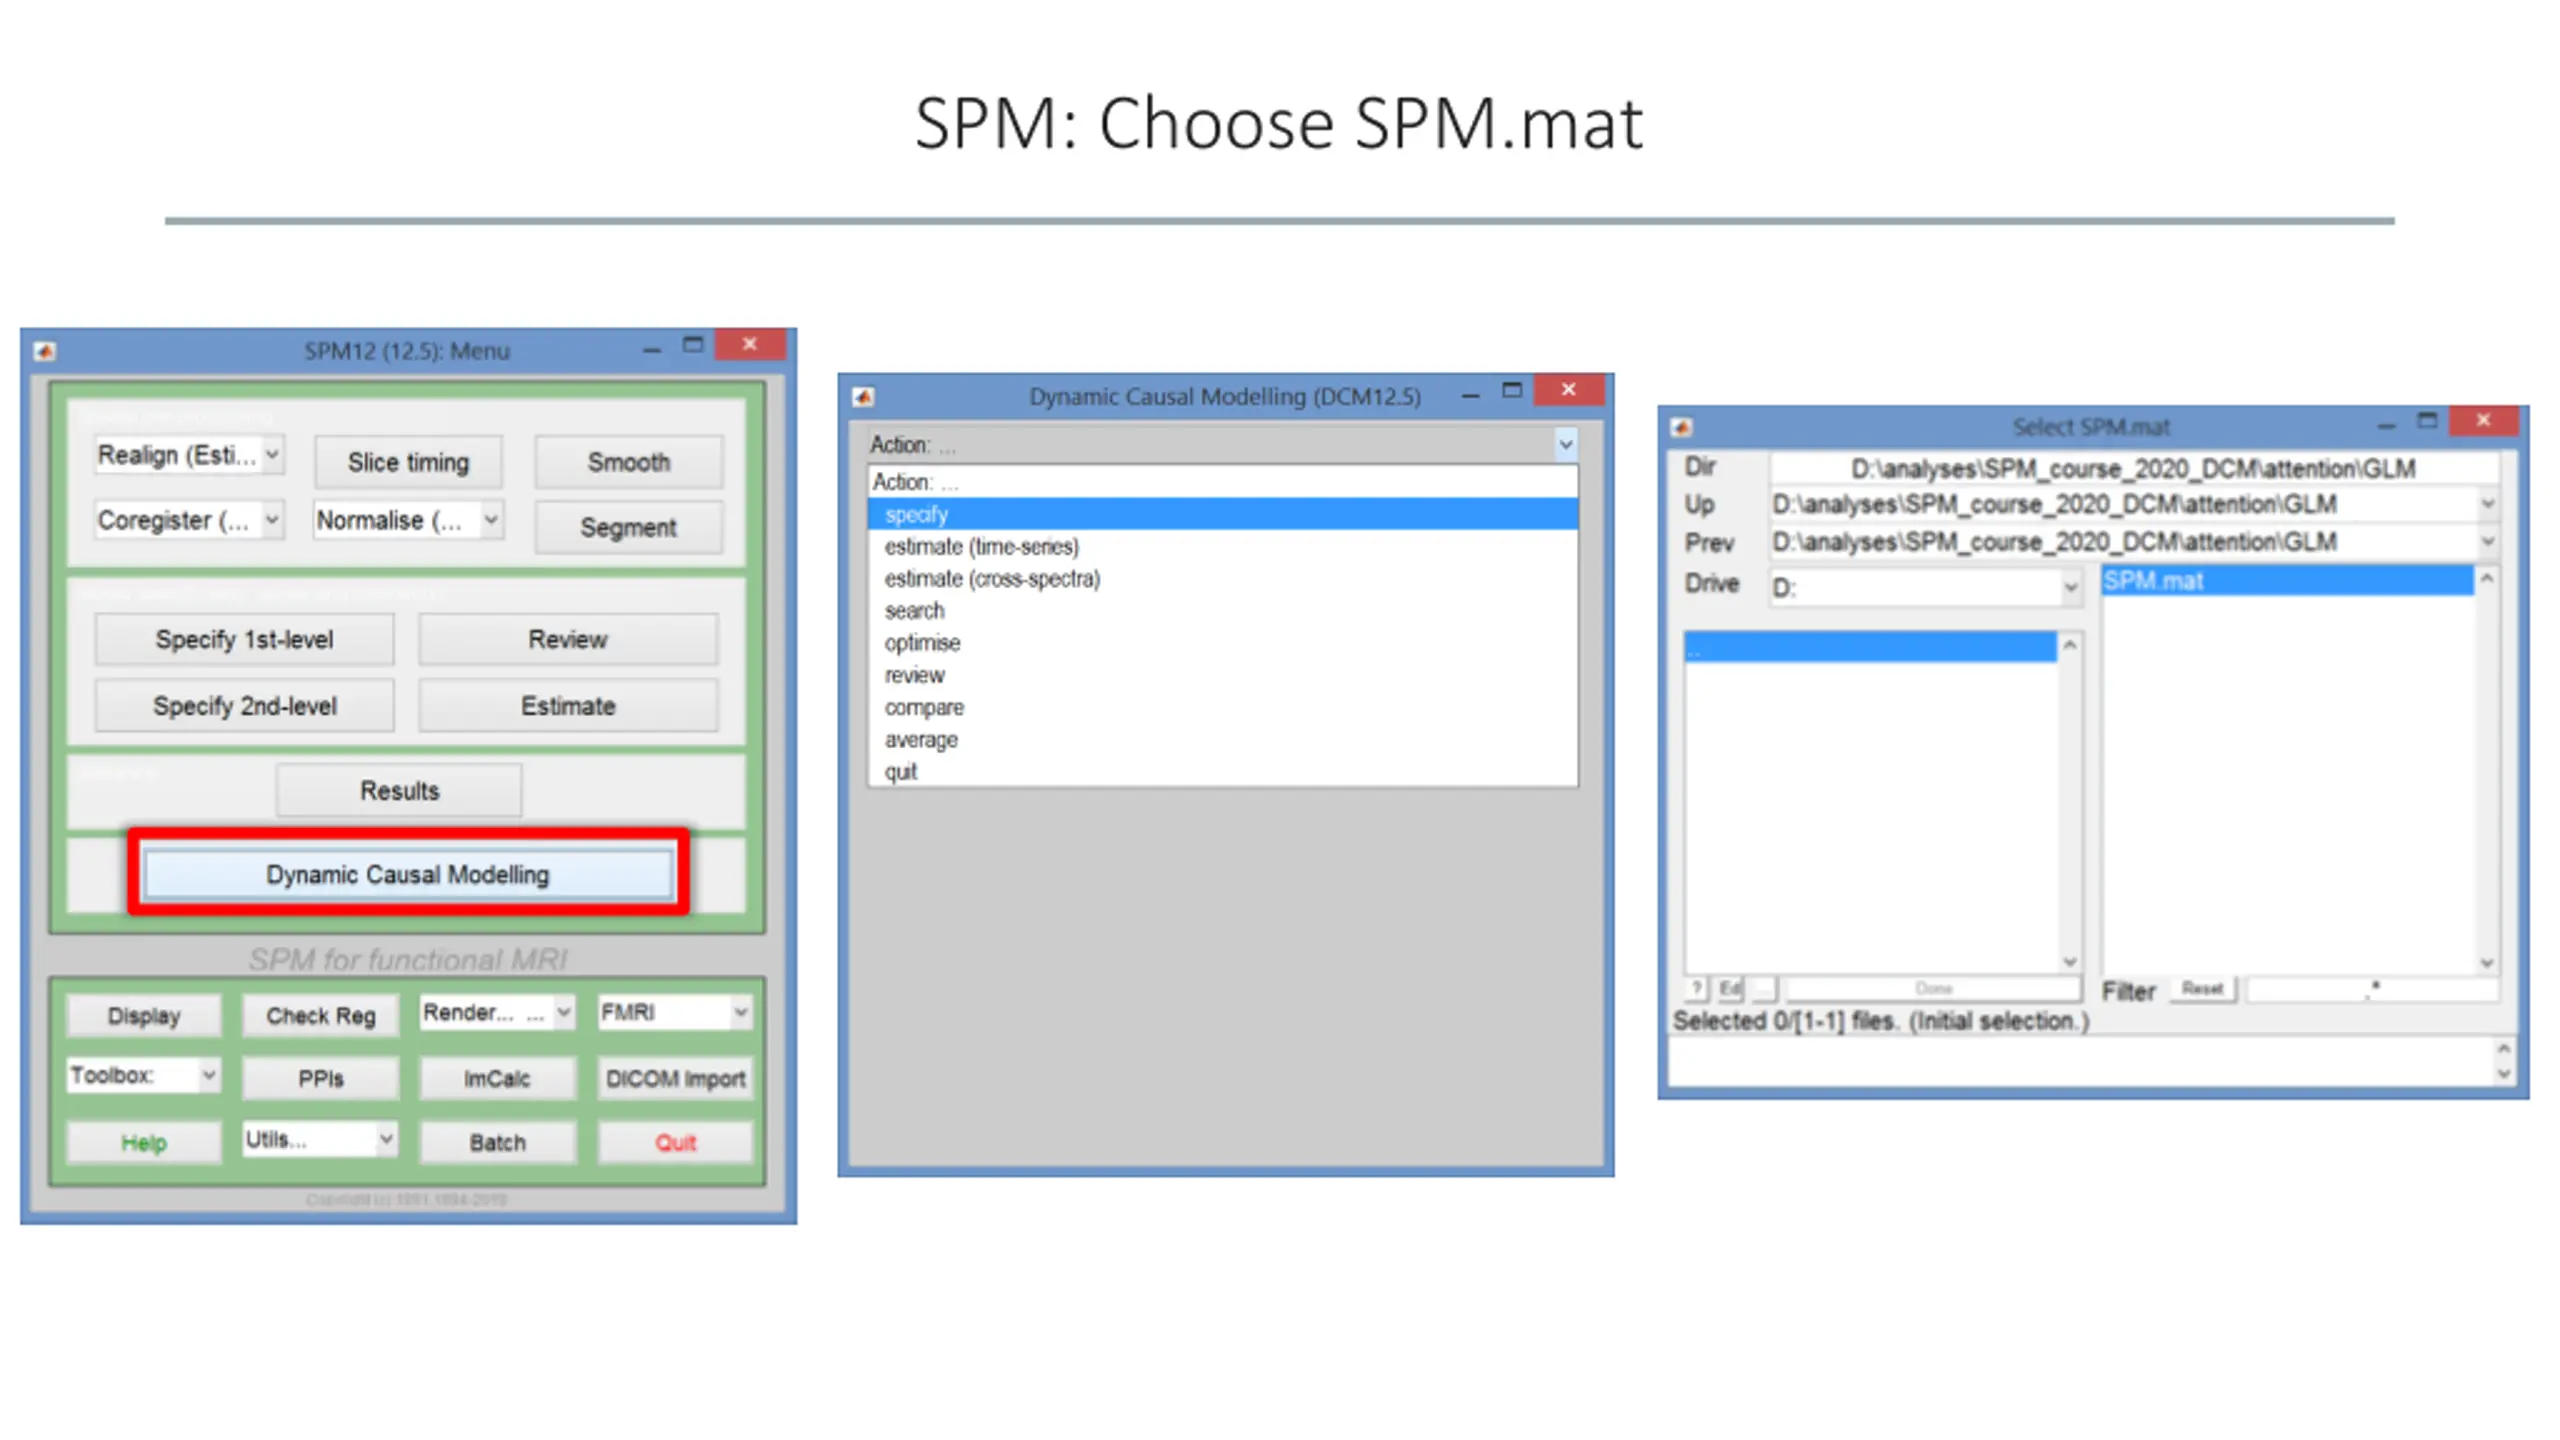This screenshot has height=1440, width=2560.
Task: Click the green Help button
Action: coord(144,1142)
